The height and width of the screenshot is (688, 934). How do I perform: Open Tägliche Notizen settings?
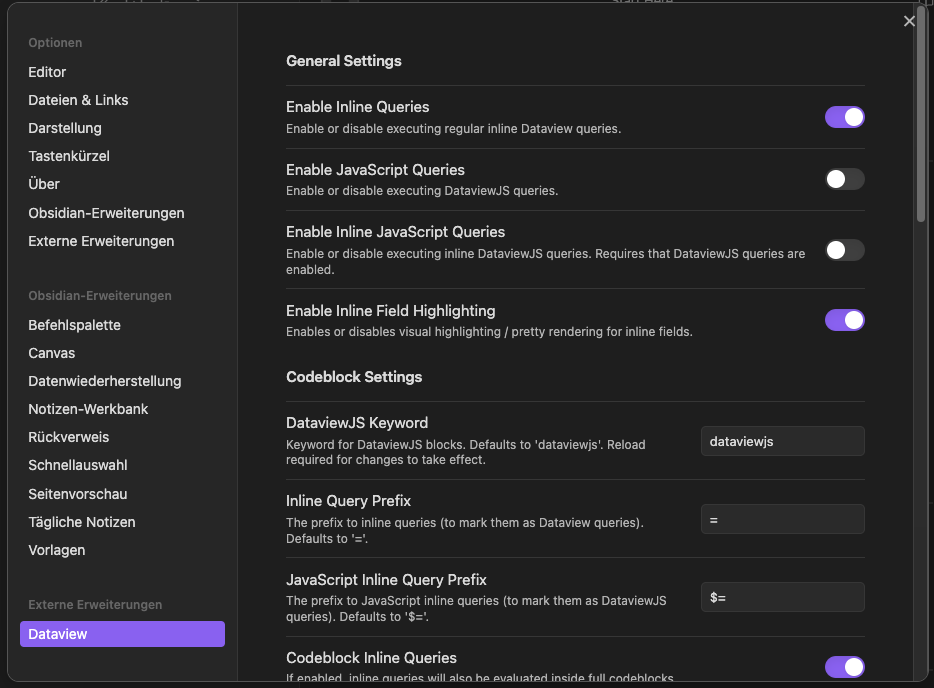82,522
